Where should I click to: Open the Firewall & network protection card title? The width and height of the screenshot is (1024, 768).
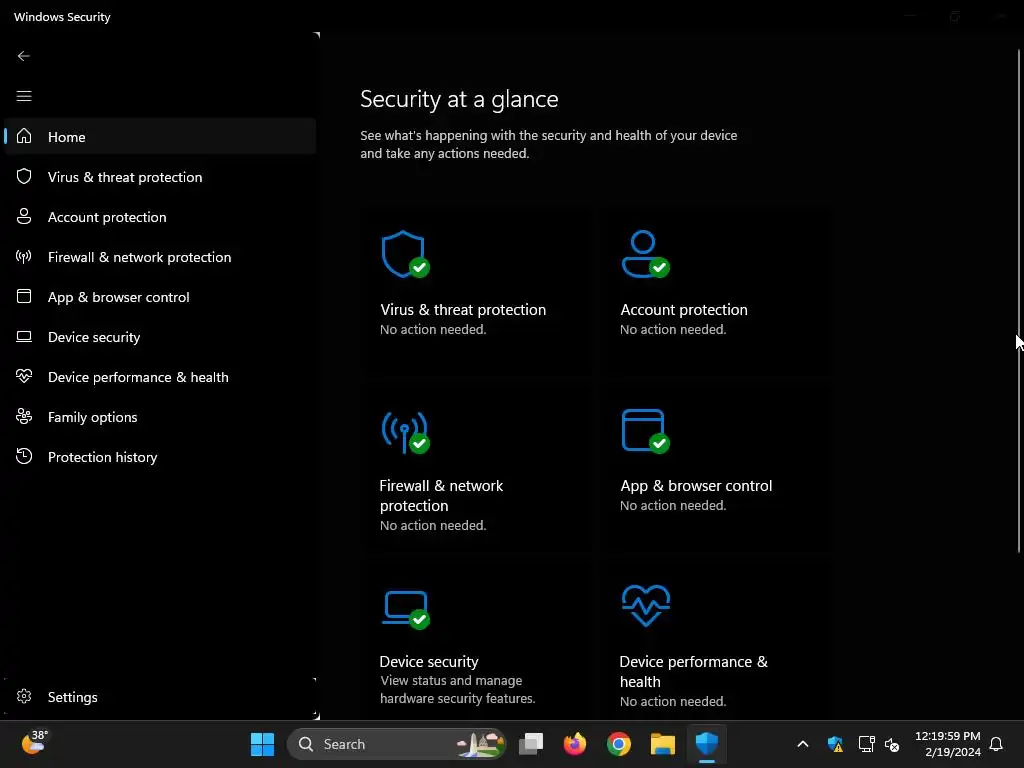[x=441, y=496]
